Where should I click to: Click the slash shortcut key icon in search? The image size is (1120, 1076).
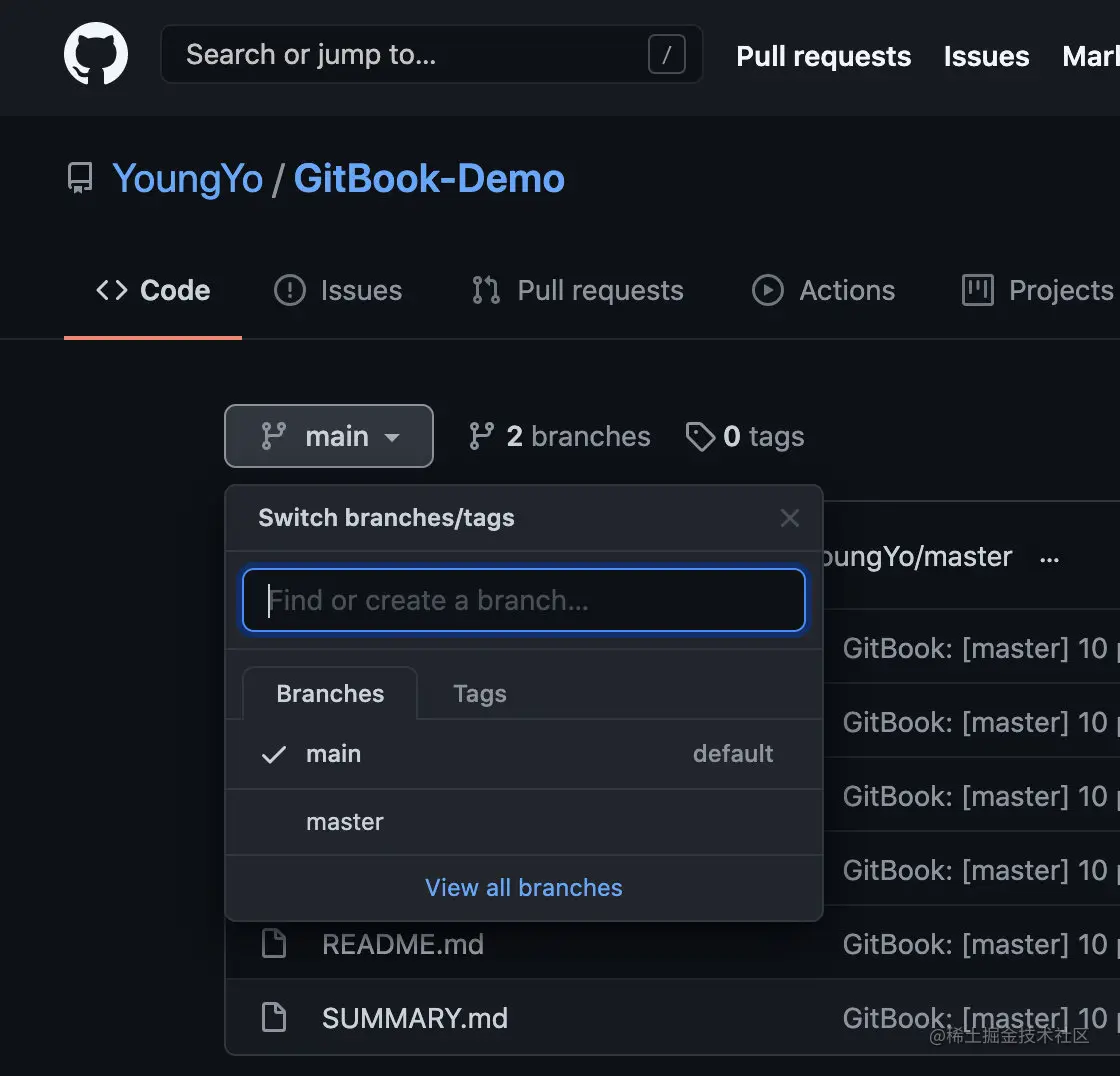coord(666,54)
